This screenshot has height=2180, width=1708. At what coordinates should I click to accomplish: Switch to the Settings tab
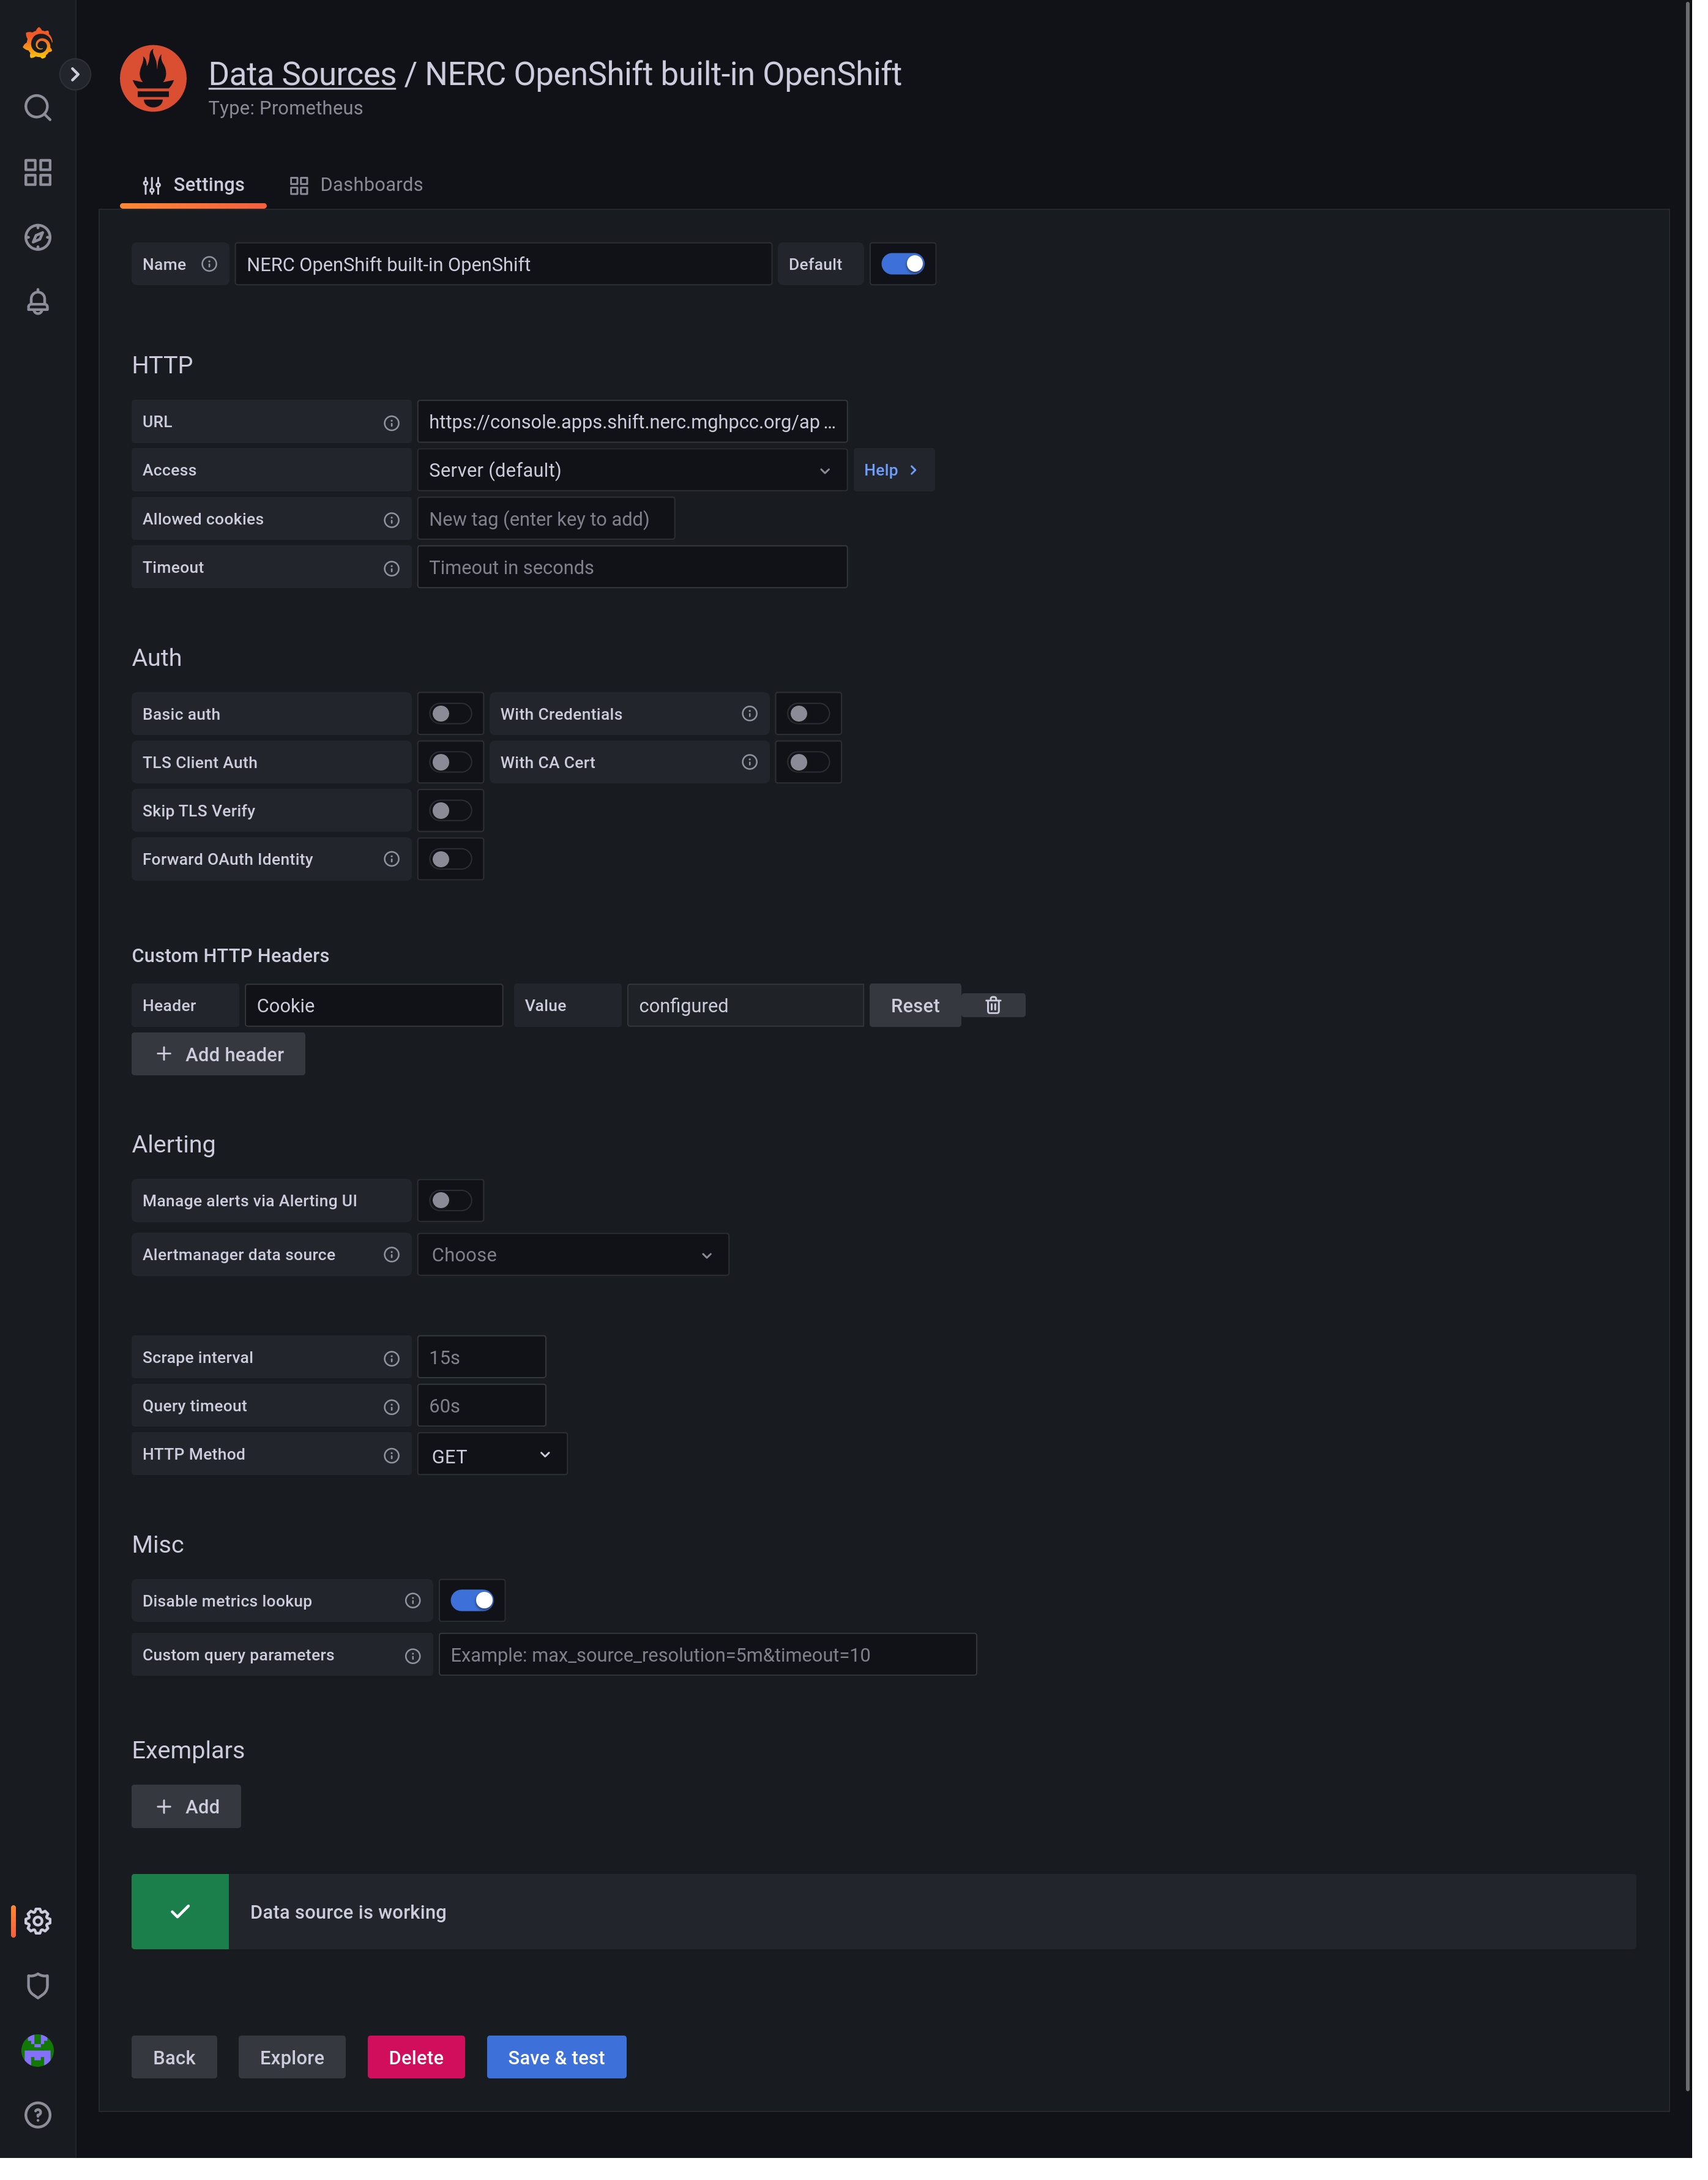[195, 187]
